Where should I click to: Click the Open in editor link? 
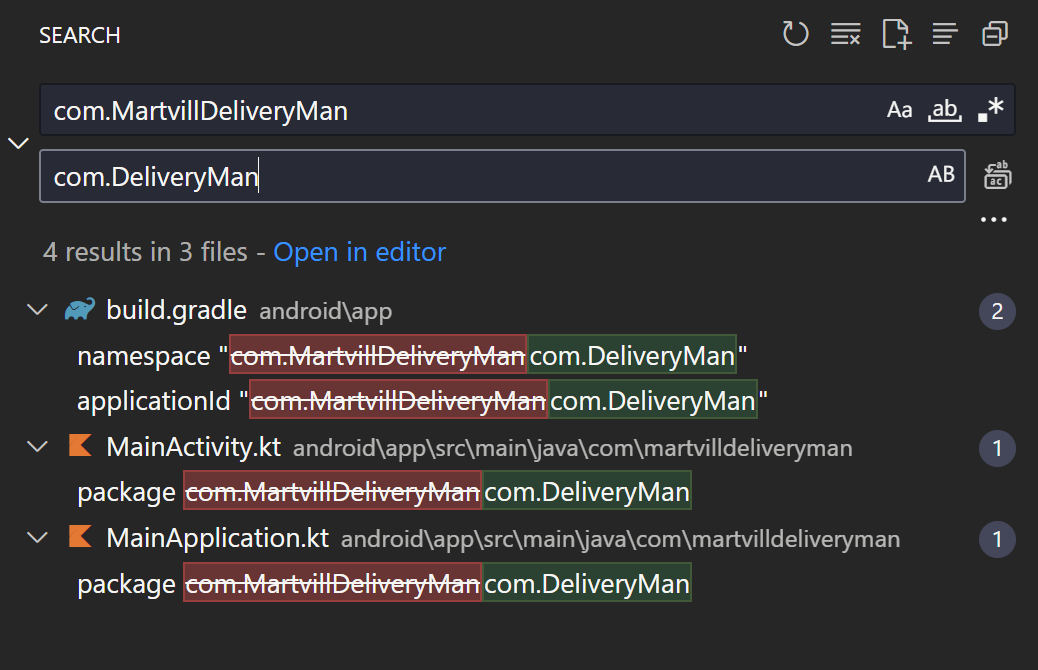point(359,252)
